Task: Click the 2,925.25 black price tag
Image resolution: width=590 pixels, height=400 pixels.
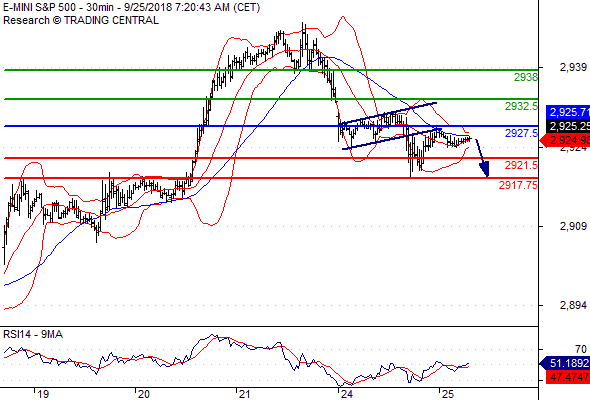Action: (568, 126)
